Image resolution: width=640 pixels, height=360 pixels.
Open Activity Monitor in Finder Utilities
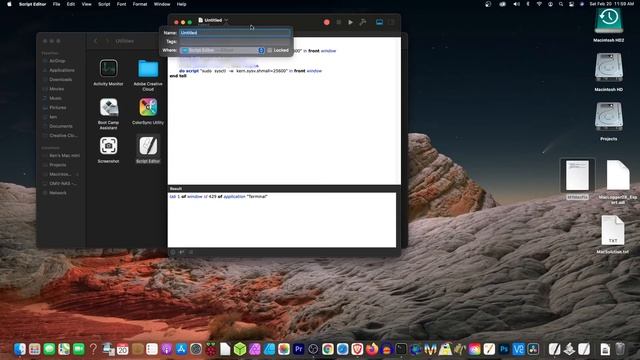pos(108,73)
